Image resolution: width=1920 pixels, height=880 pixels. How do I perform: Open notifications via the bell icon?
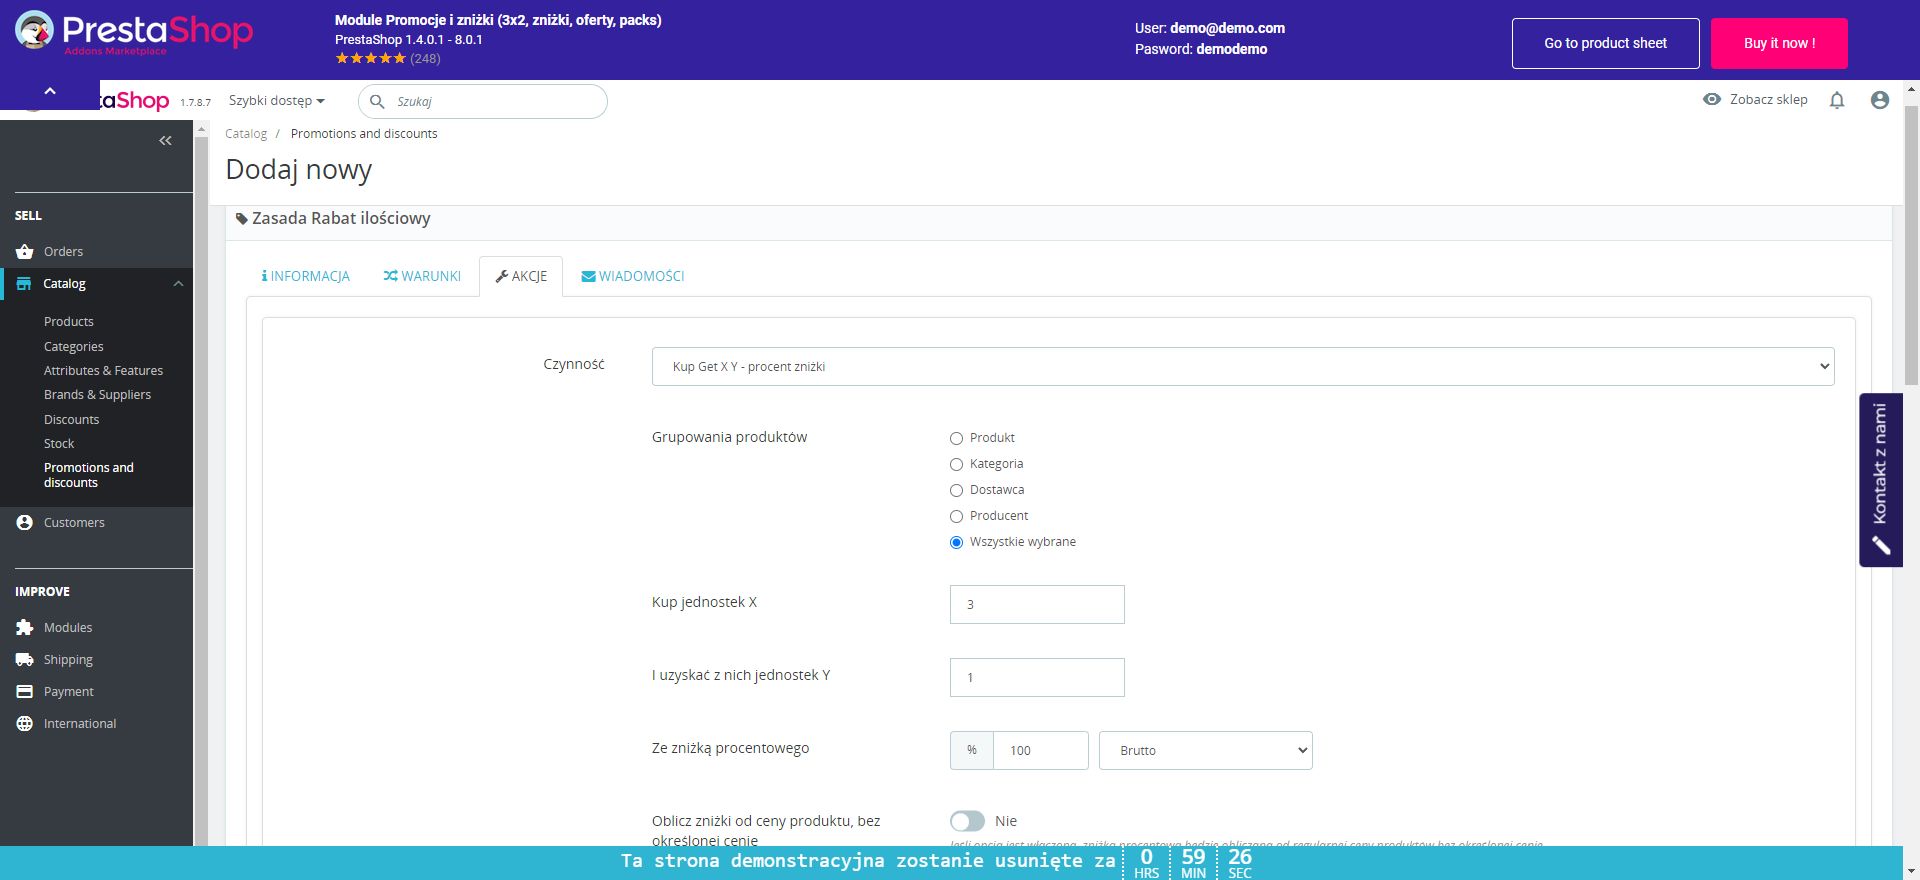[x=1837, y=100]
